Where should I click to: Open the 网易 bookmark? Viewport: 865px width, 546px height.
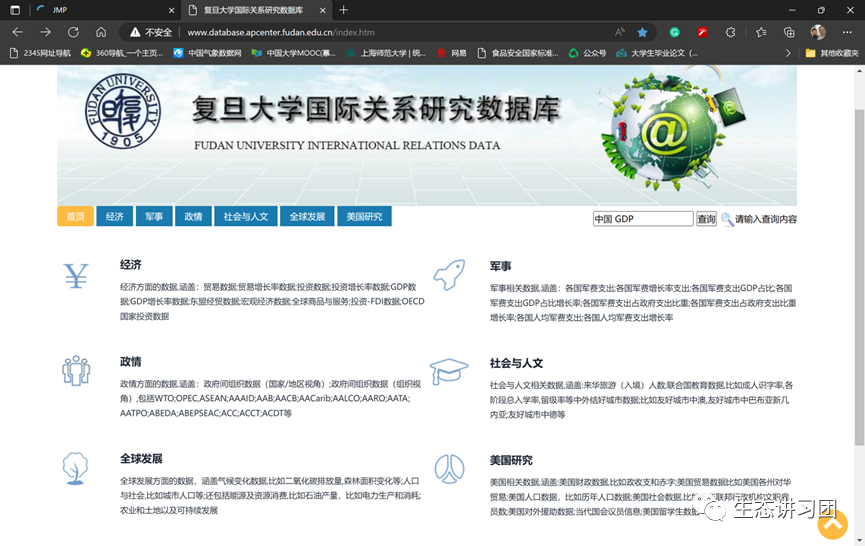452,53
